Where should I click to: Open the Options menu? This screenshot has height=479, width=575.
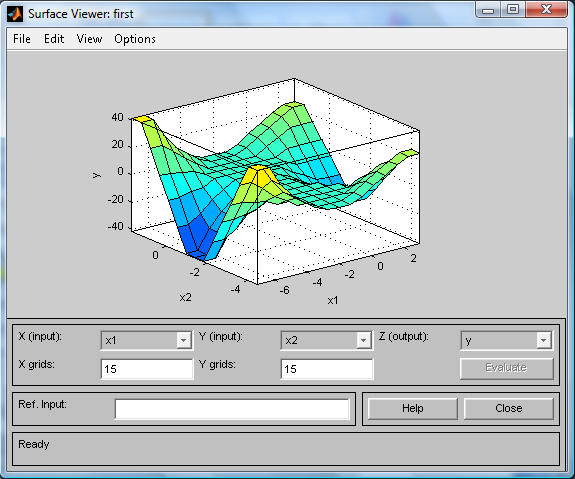(x=135, y=39)
